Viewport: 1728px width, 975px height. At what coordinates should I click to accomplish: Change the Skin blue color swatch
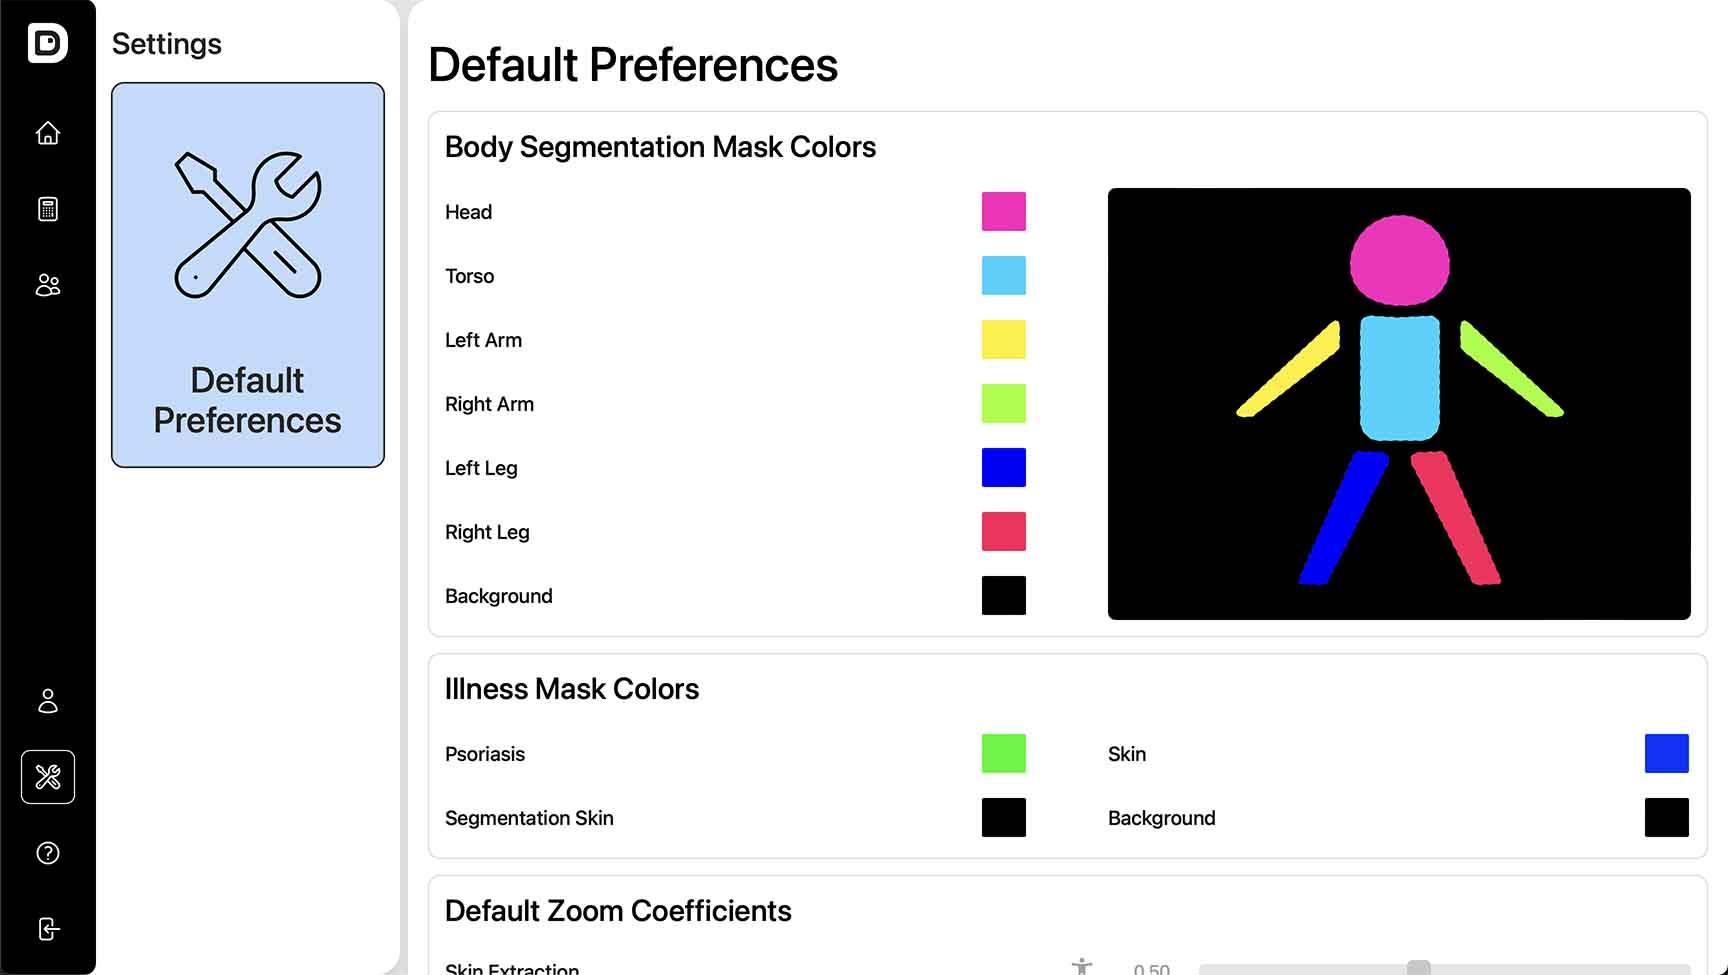click(x=1667, y=754)
